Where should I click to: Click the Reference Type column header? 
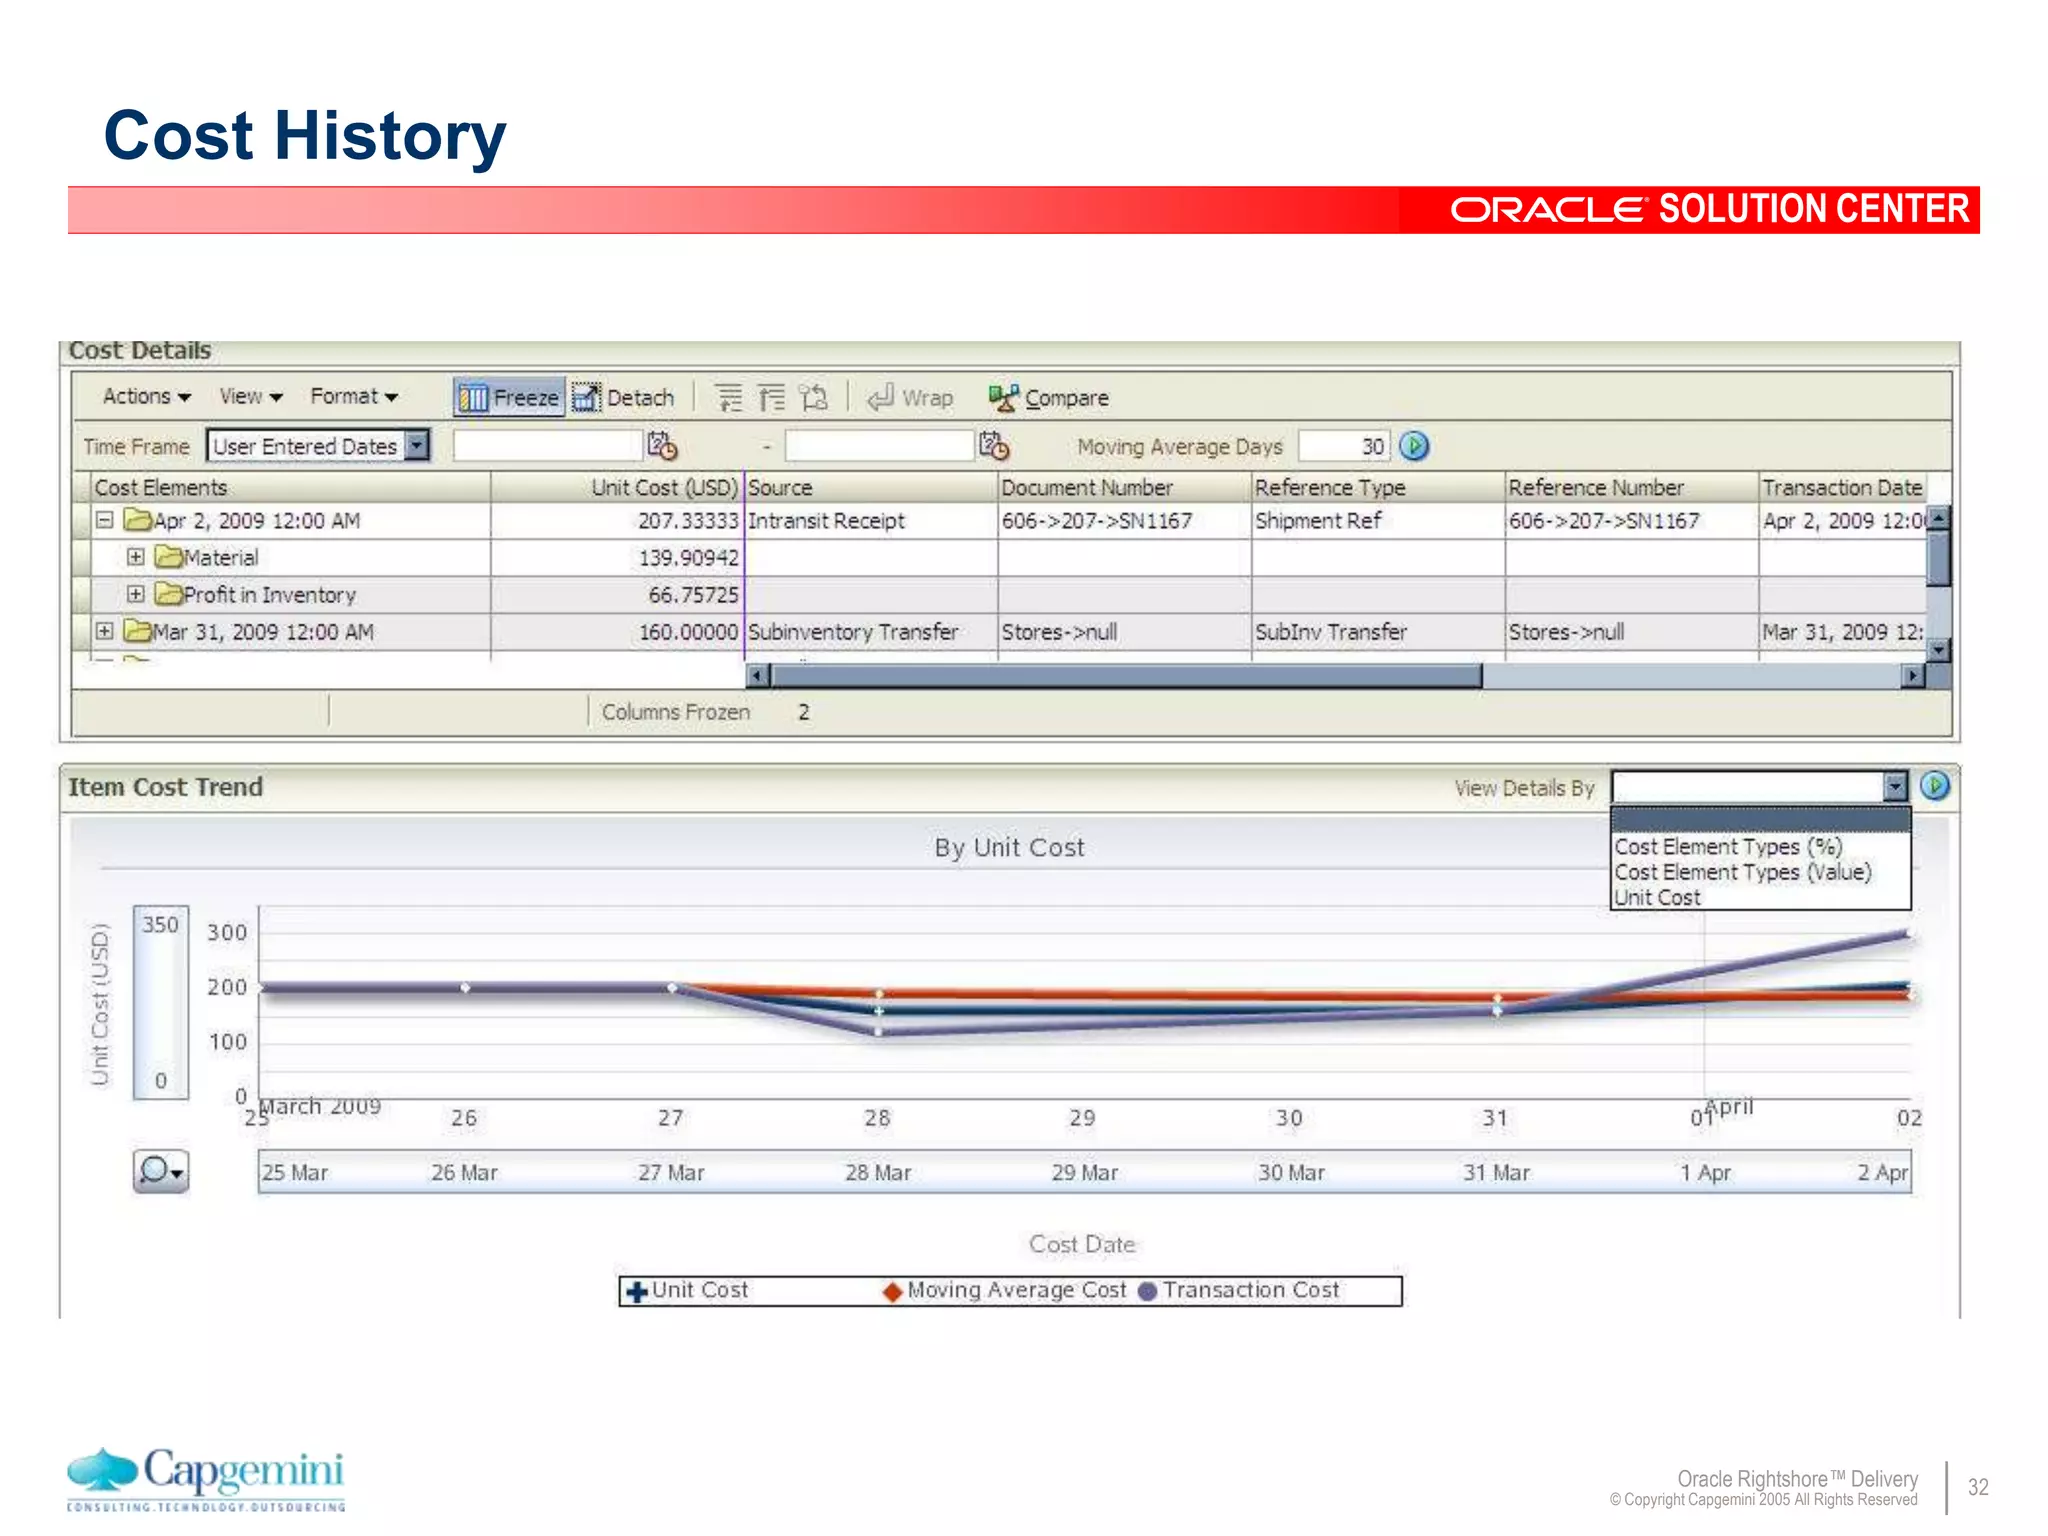point(1378,487)
